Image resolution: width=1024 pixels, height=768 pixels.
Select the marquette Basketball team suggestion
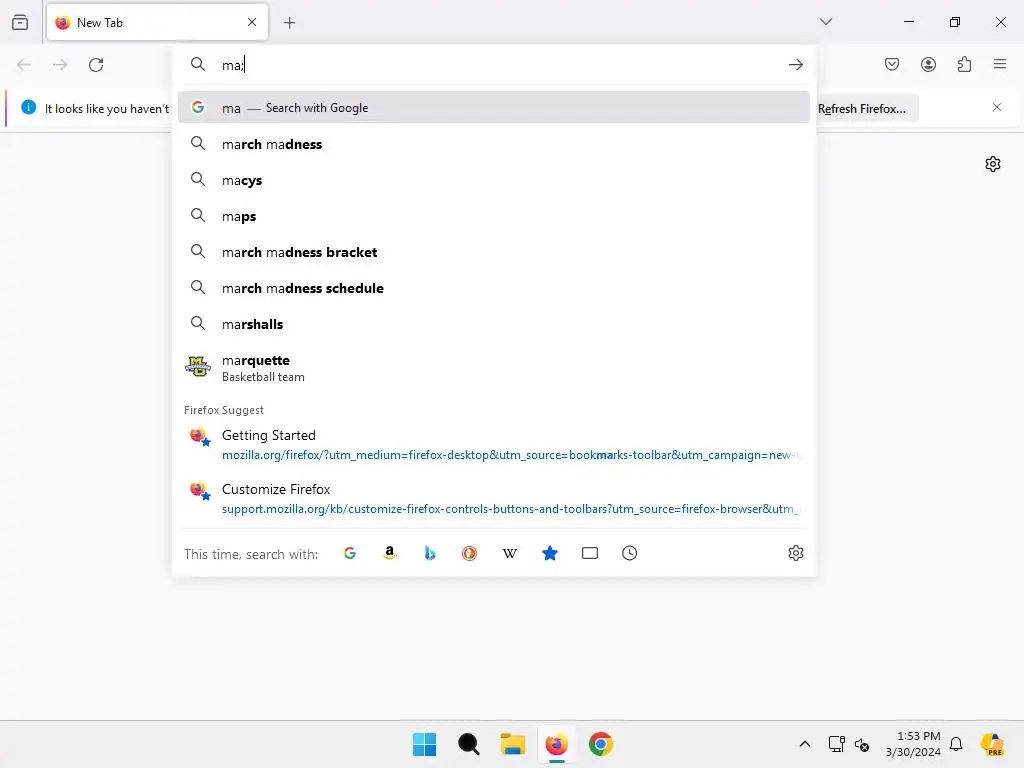tap(494, 368)
